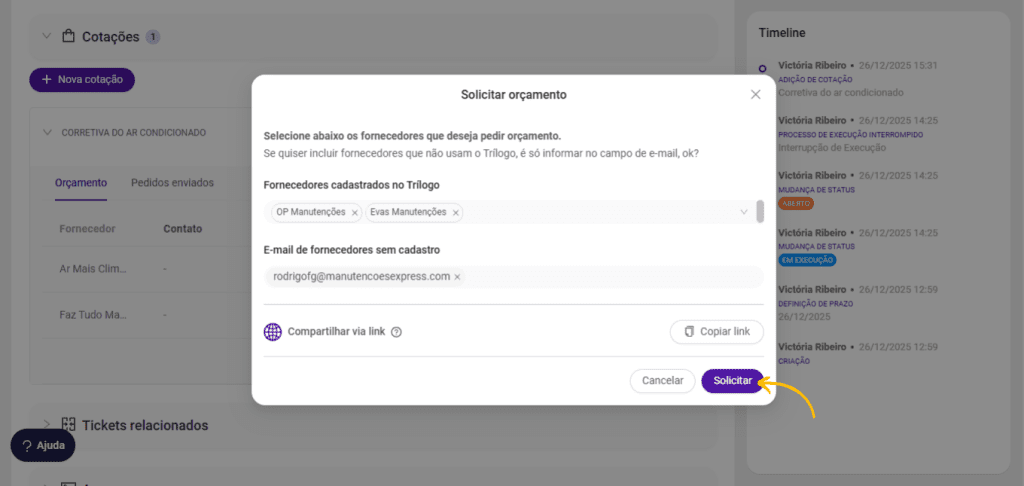This screenshot has height=486, width=1024.
Task: Expand the Tickets relacionados section
Action: click(x=46, y=424)
